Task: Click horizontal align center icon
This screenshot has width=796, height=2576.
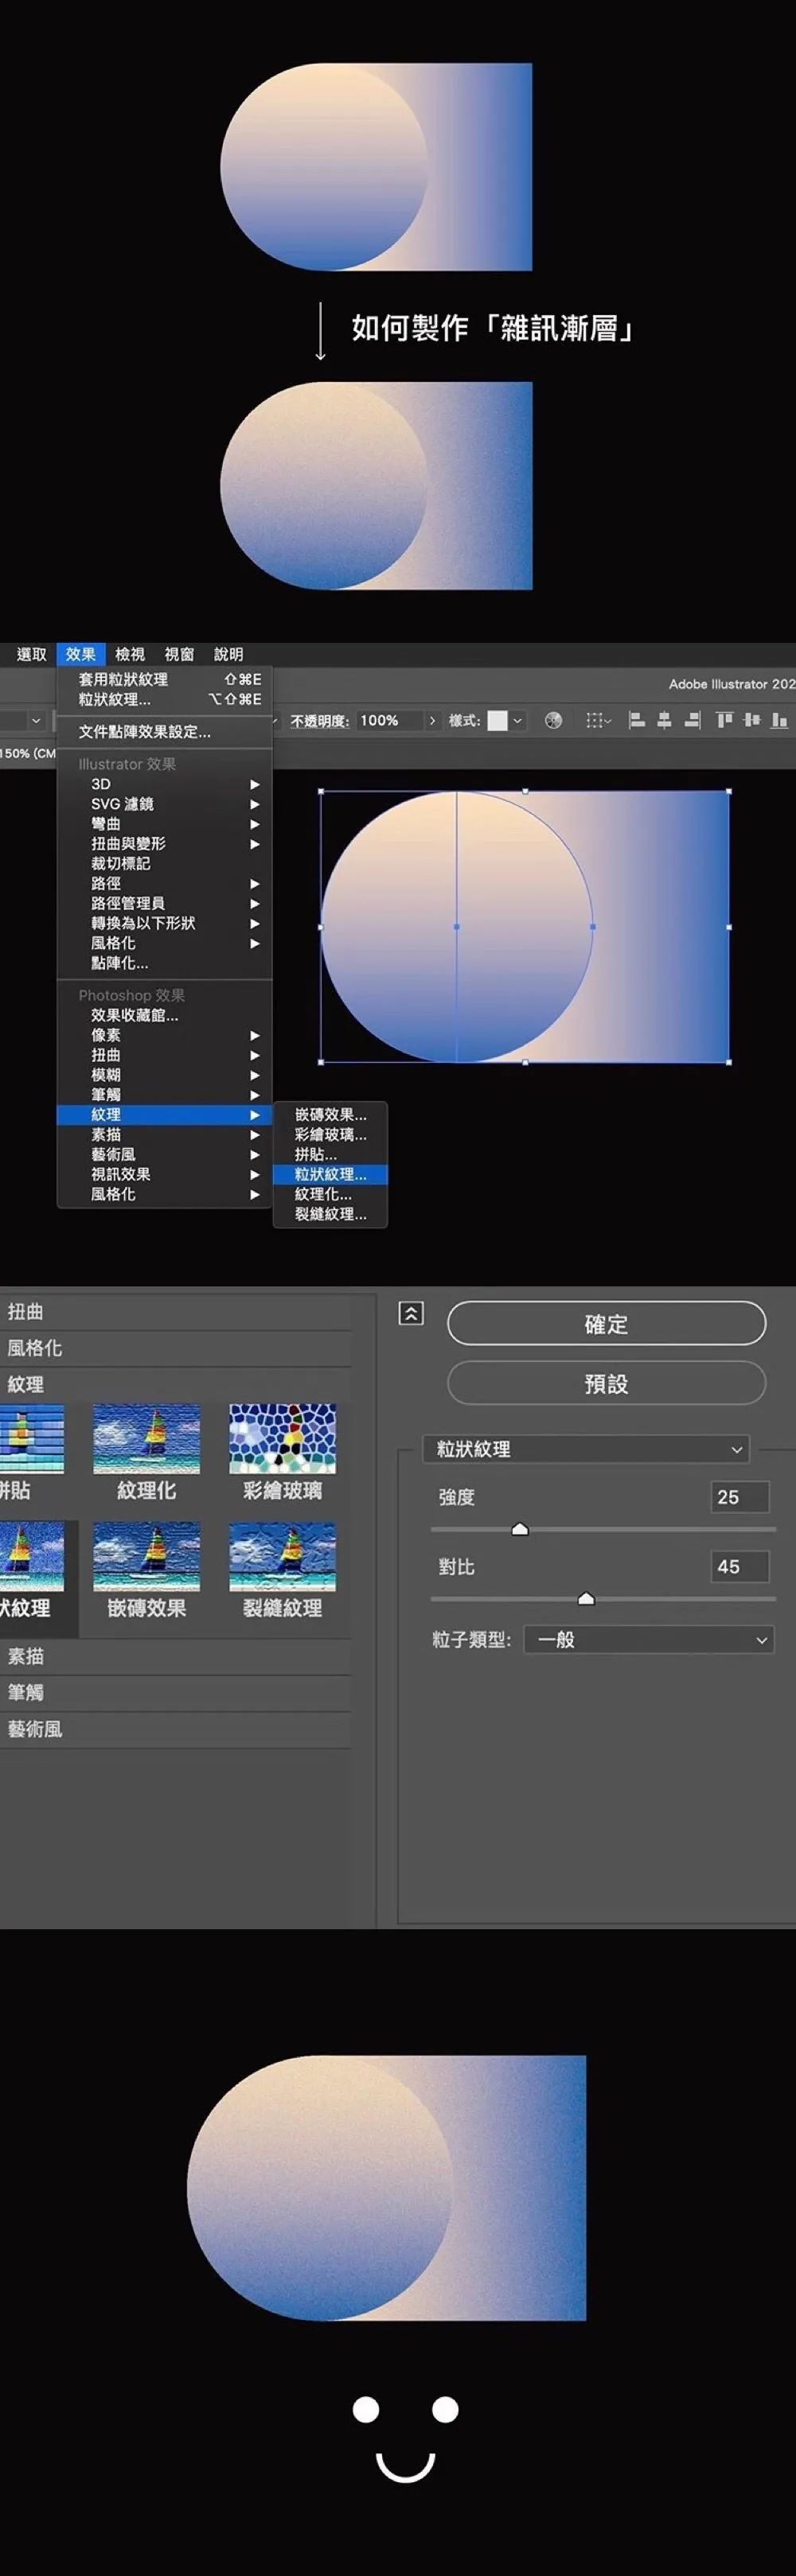Action: pyautogui.click(x=664, y=720)
